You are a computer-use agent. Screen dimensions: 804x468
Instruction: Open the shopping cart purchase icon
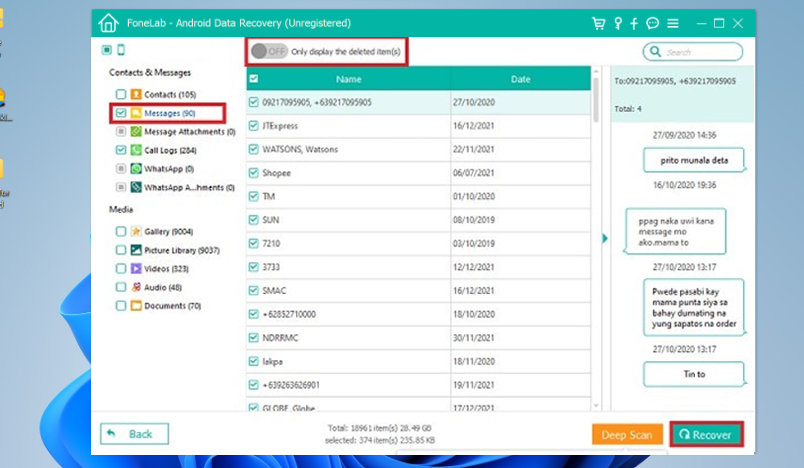[598, 23]
